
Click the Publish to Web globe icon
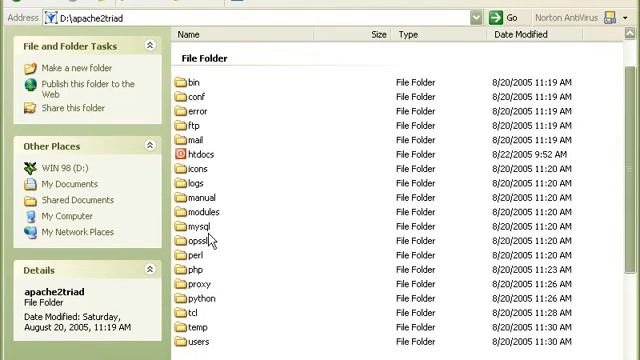[31, 84]
